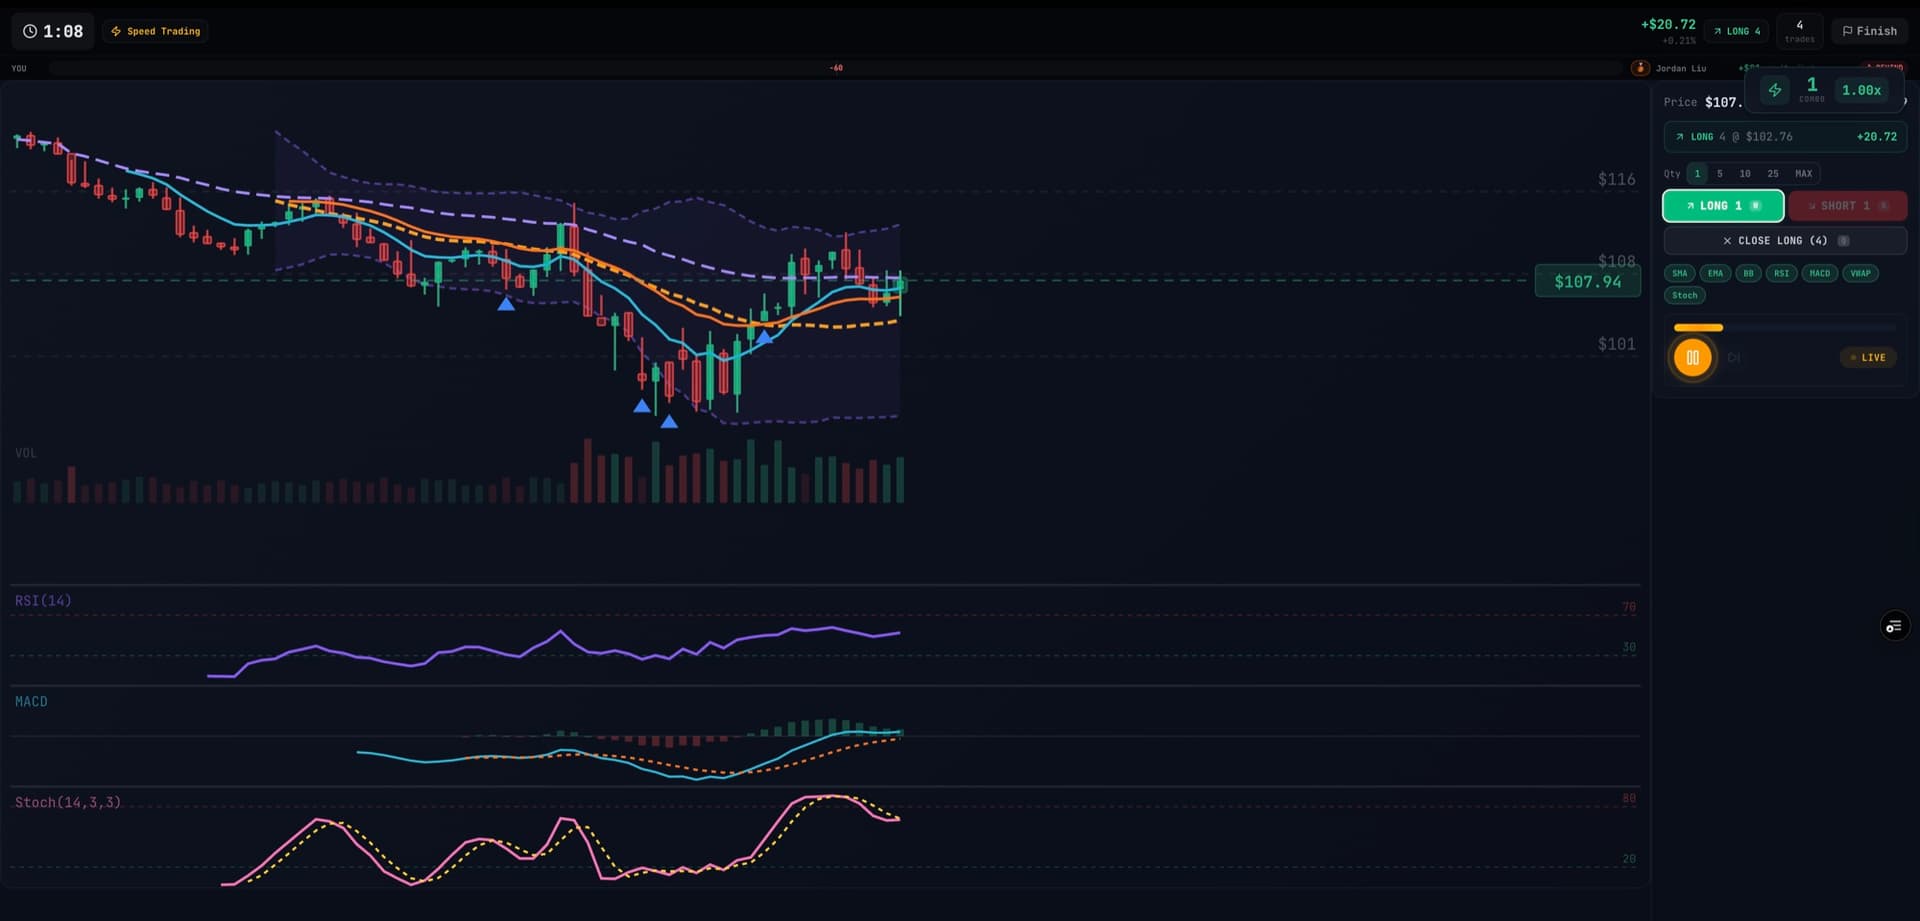1920x921 pixels.
Task: Click CLOSE LONG (4) button
Action: tap(1784, 241)
